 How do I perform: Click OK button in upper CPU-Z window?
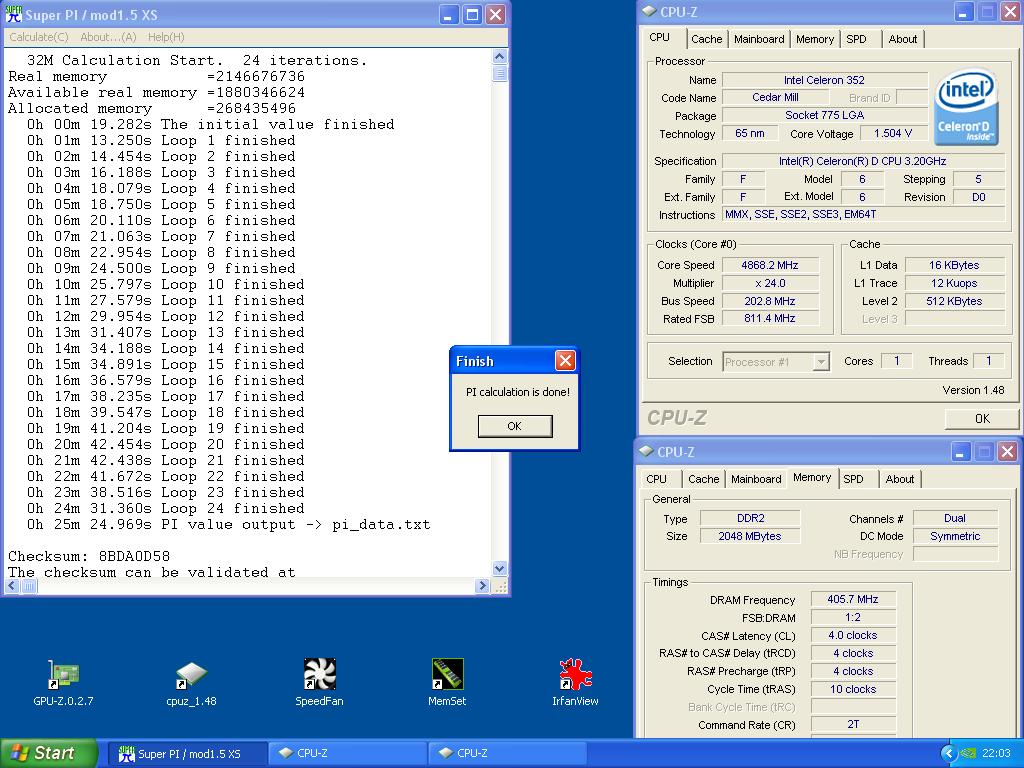click(982, 419)
